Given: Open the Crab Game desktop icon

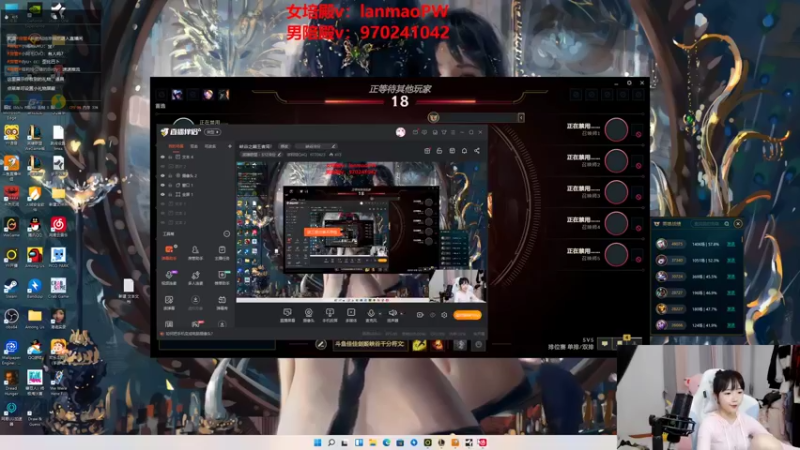Looking at the screenshot, I should coord(58,289).
